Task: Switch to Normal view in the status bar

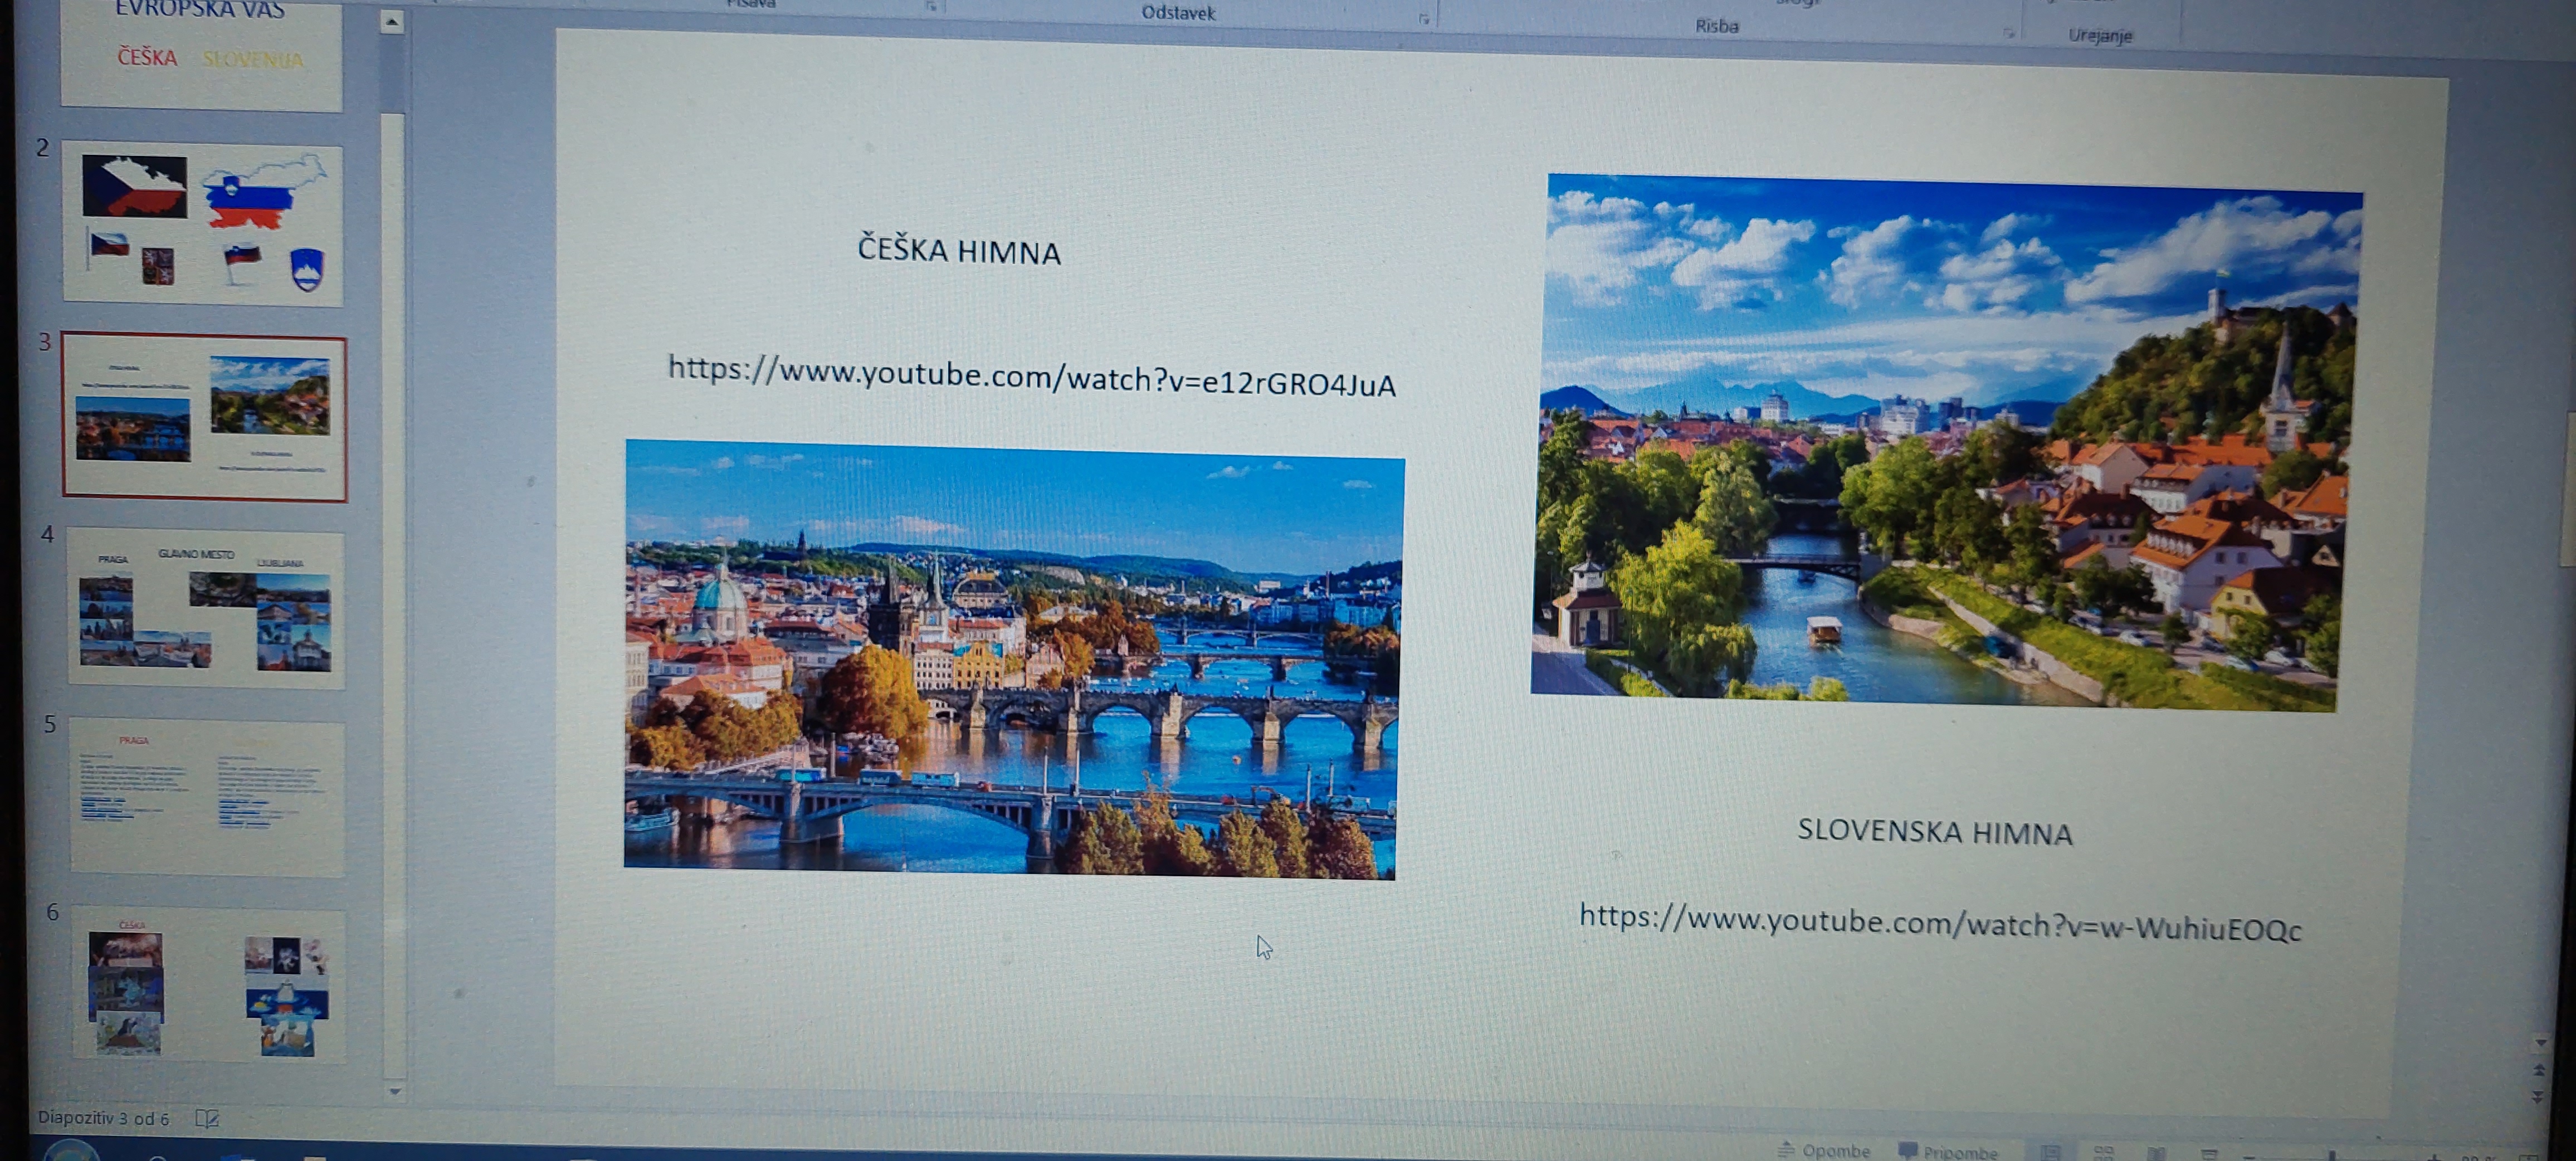Action: [x=2051, y=1153]
